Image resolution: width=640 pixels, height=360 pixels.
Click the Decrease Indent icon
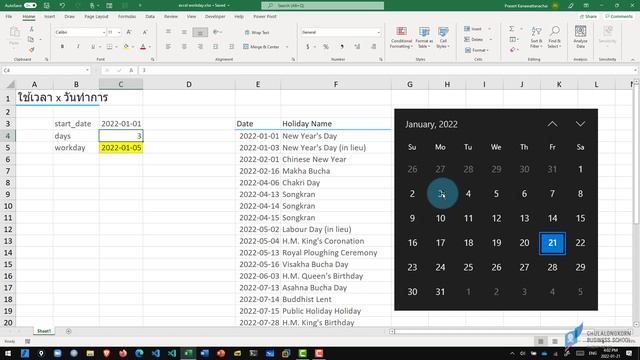point(216,47)
